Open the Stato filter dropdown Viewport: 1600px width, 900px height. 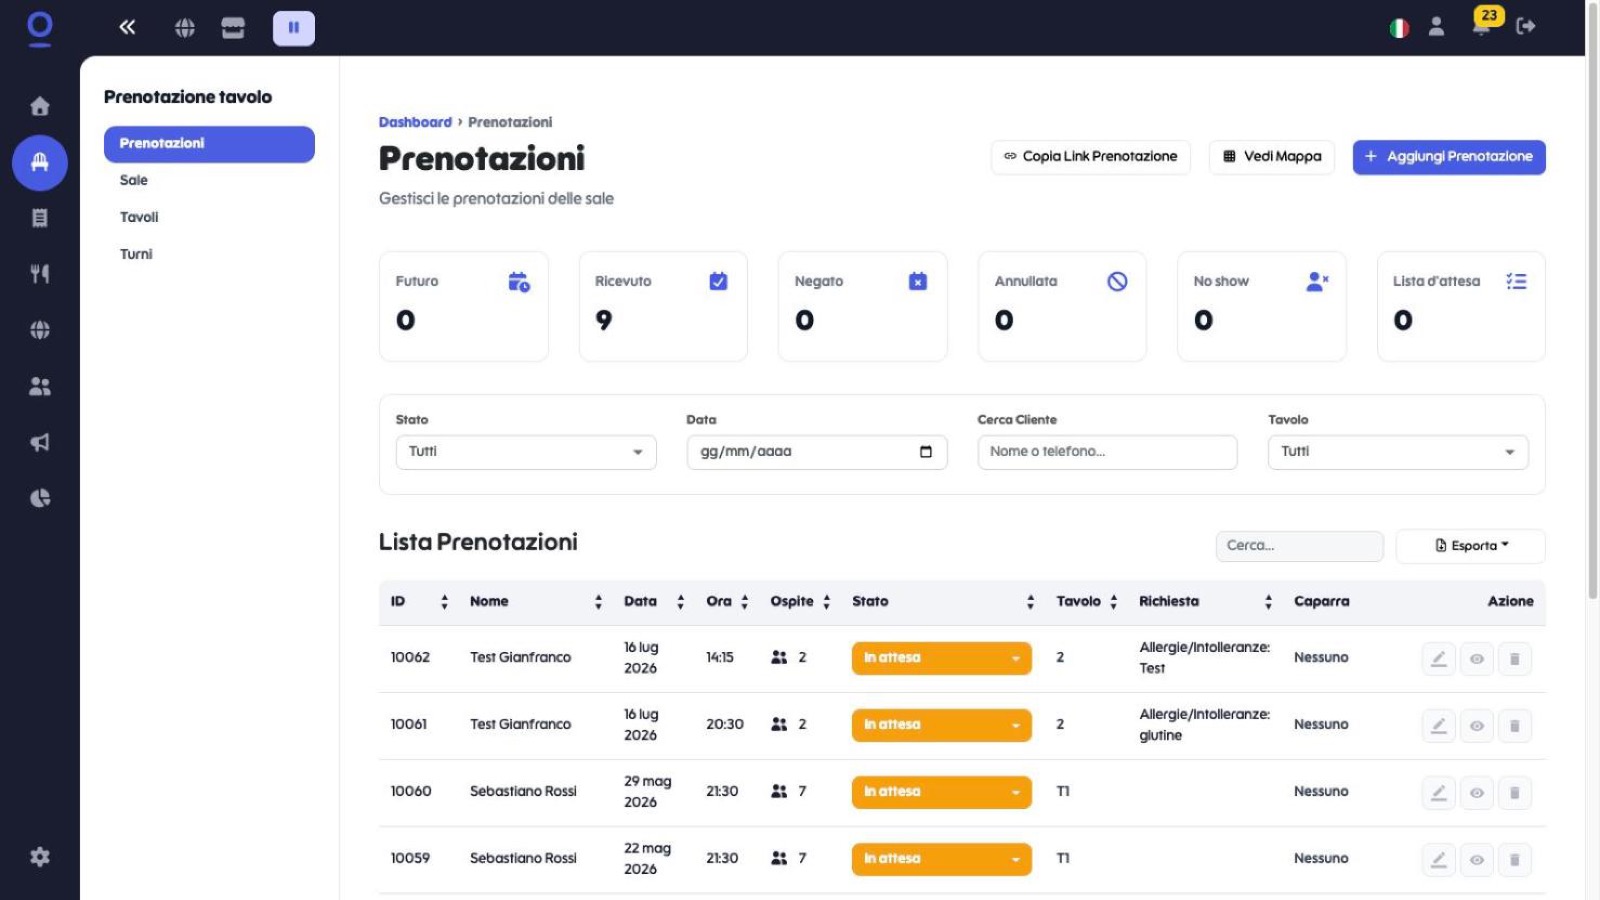click(x=526, y=452)
